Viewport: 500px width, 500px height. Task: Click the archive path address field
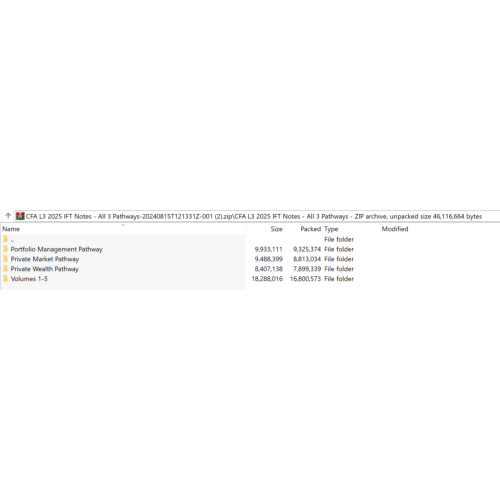pyautogui.click(x=257, y=216)
